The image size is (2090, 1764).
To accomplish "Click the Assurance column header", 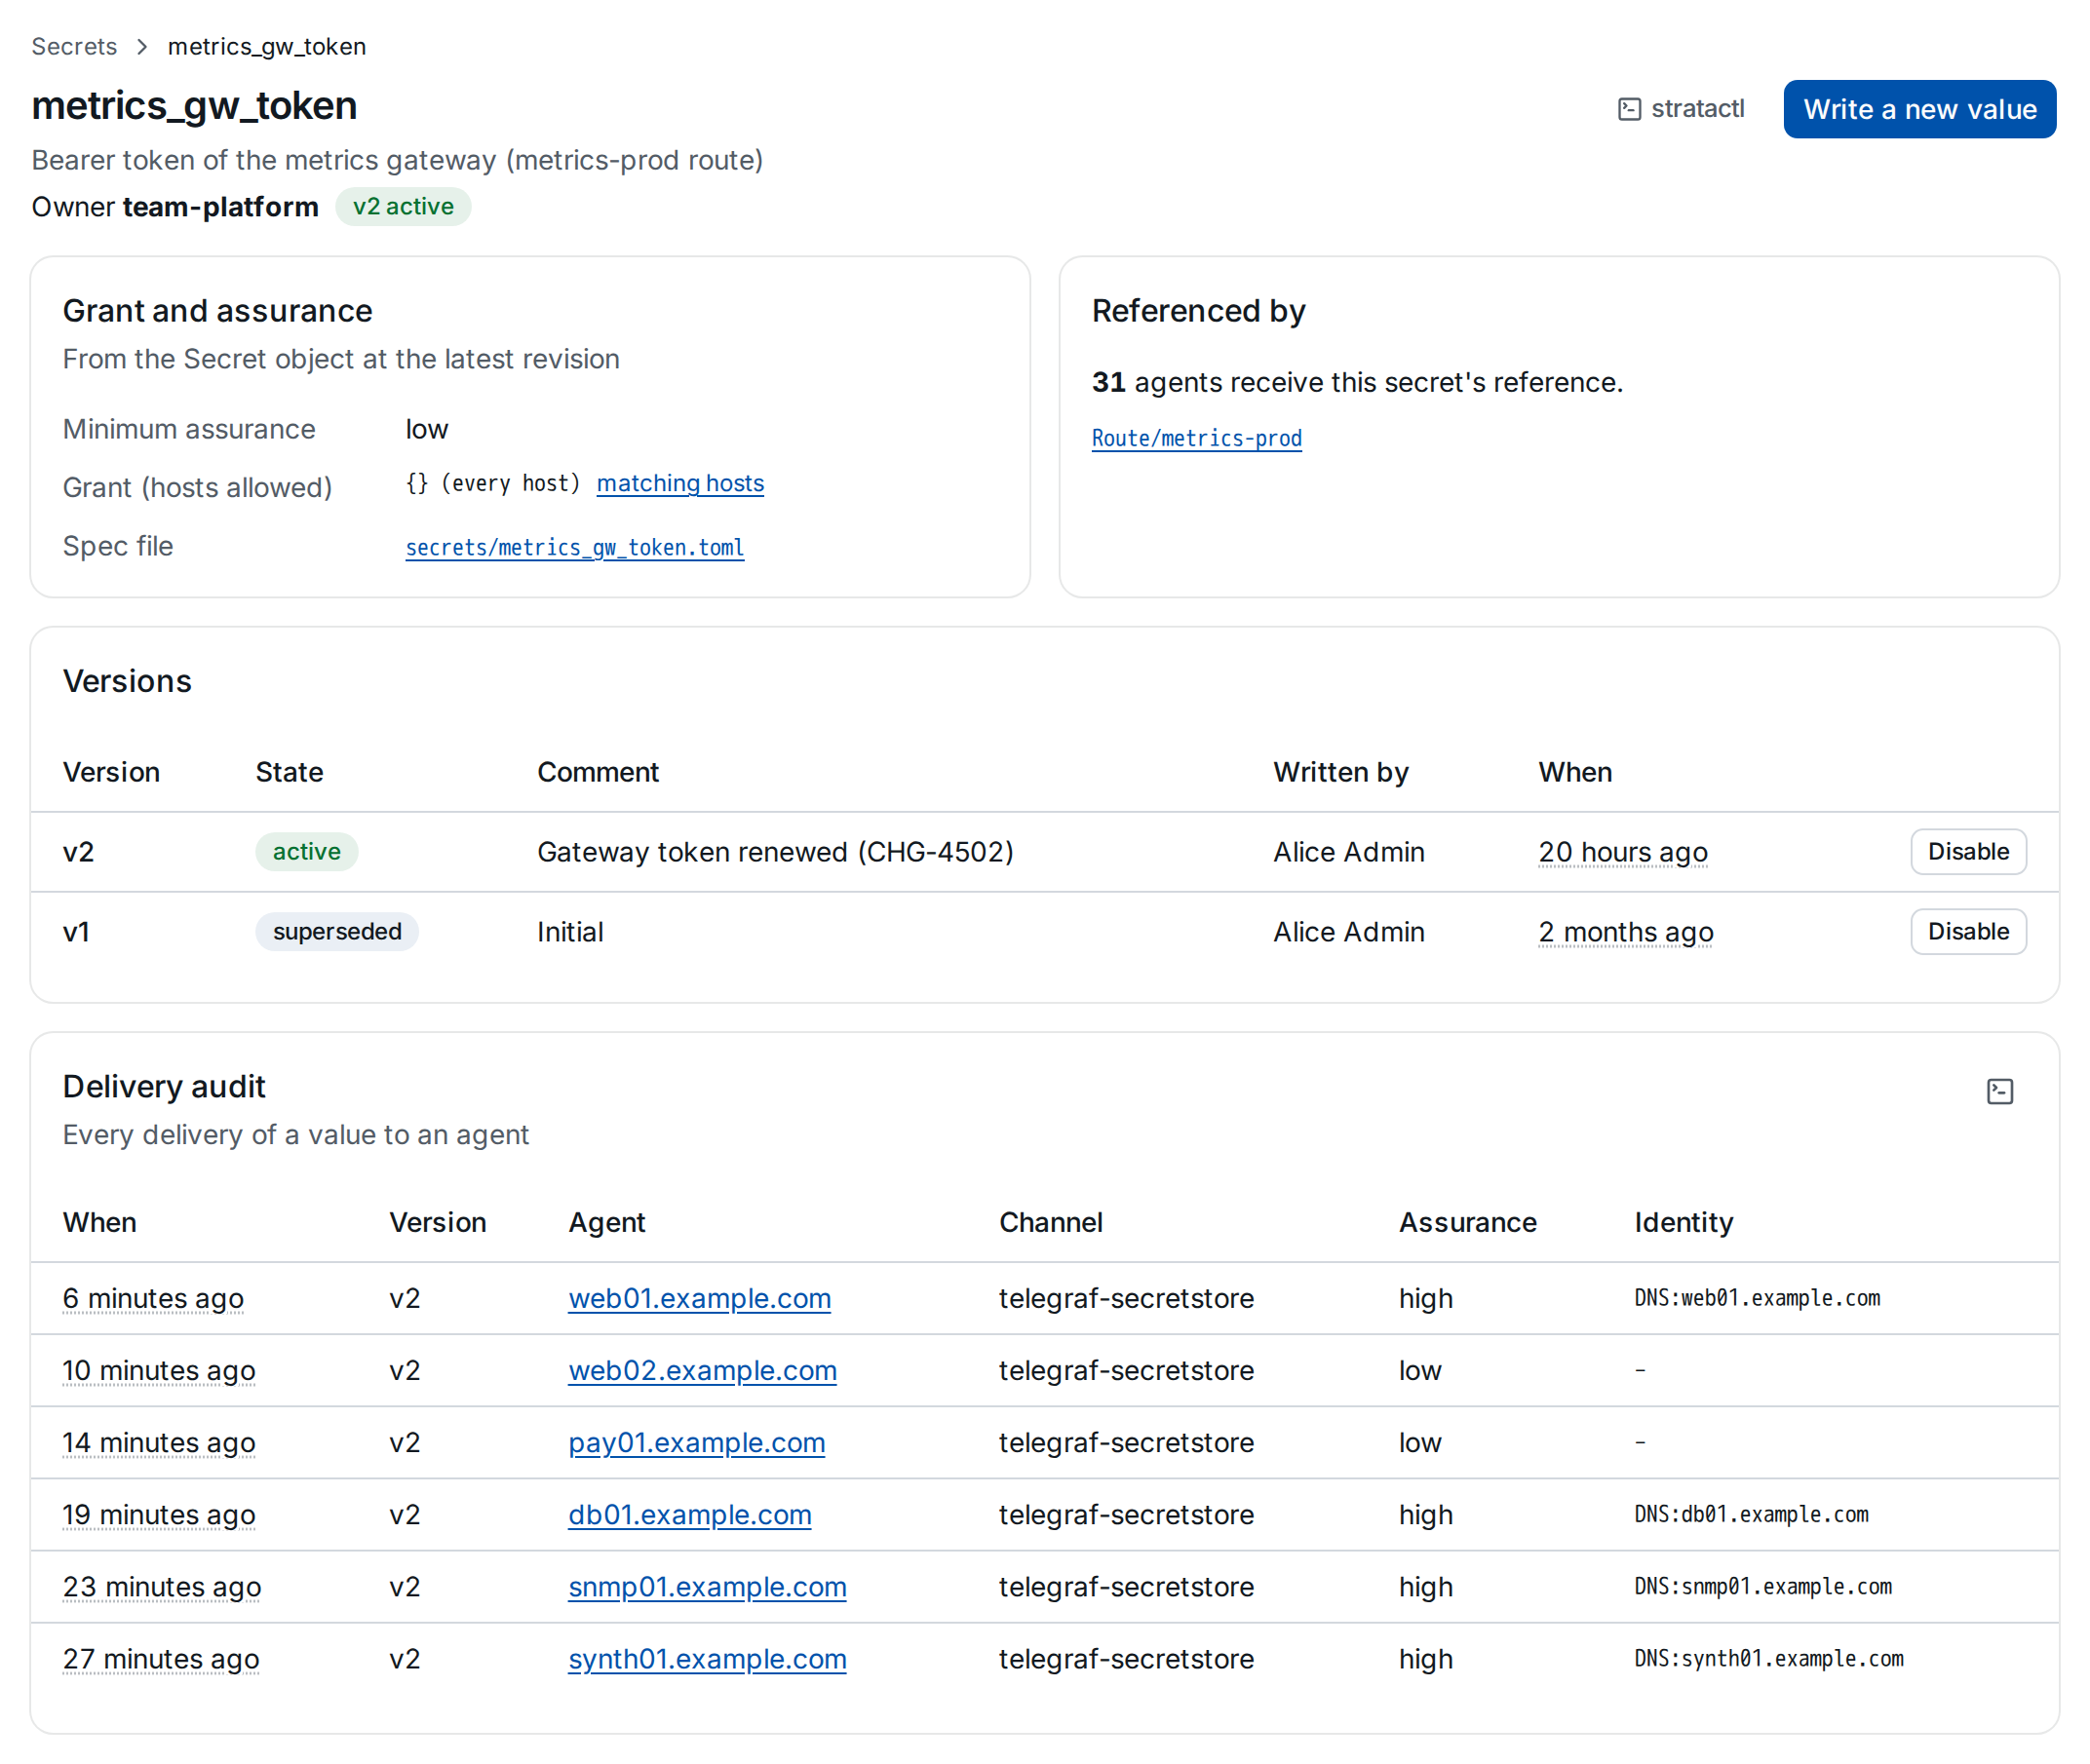I will [1467, 1222].
